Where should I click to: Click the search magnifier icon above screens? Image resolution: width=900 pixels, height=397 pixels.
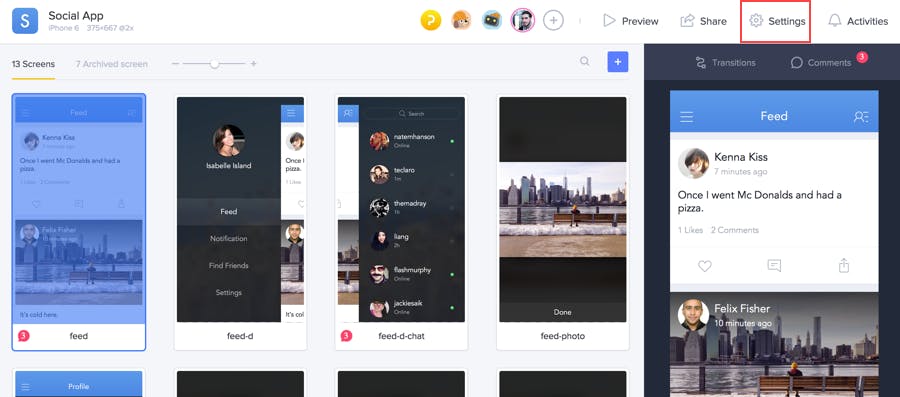coord(584,61)
